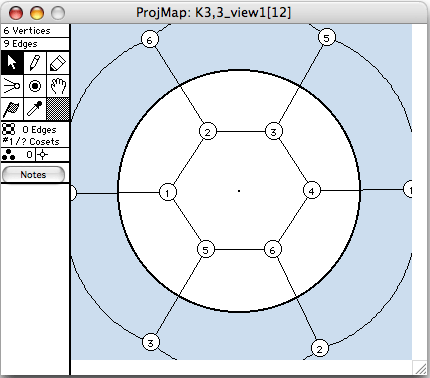Select the arrow pointer tool
This screenshot has width=430, height=378.
(12, 63)
